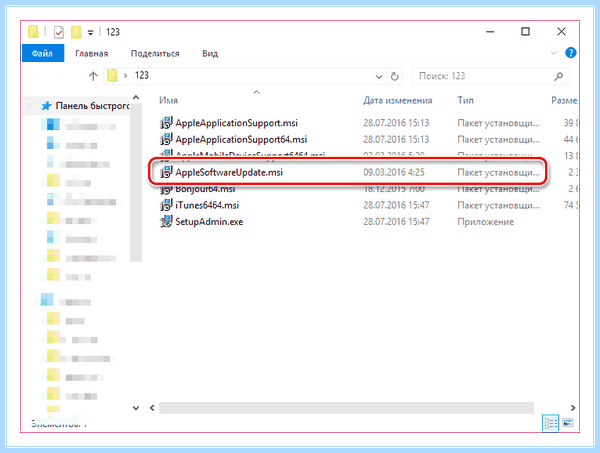Refresh the 123 folder view

395,77
